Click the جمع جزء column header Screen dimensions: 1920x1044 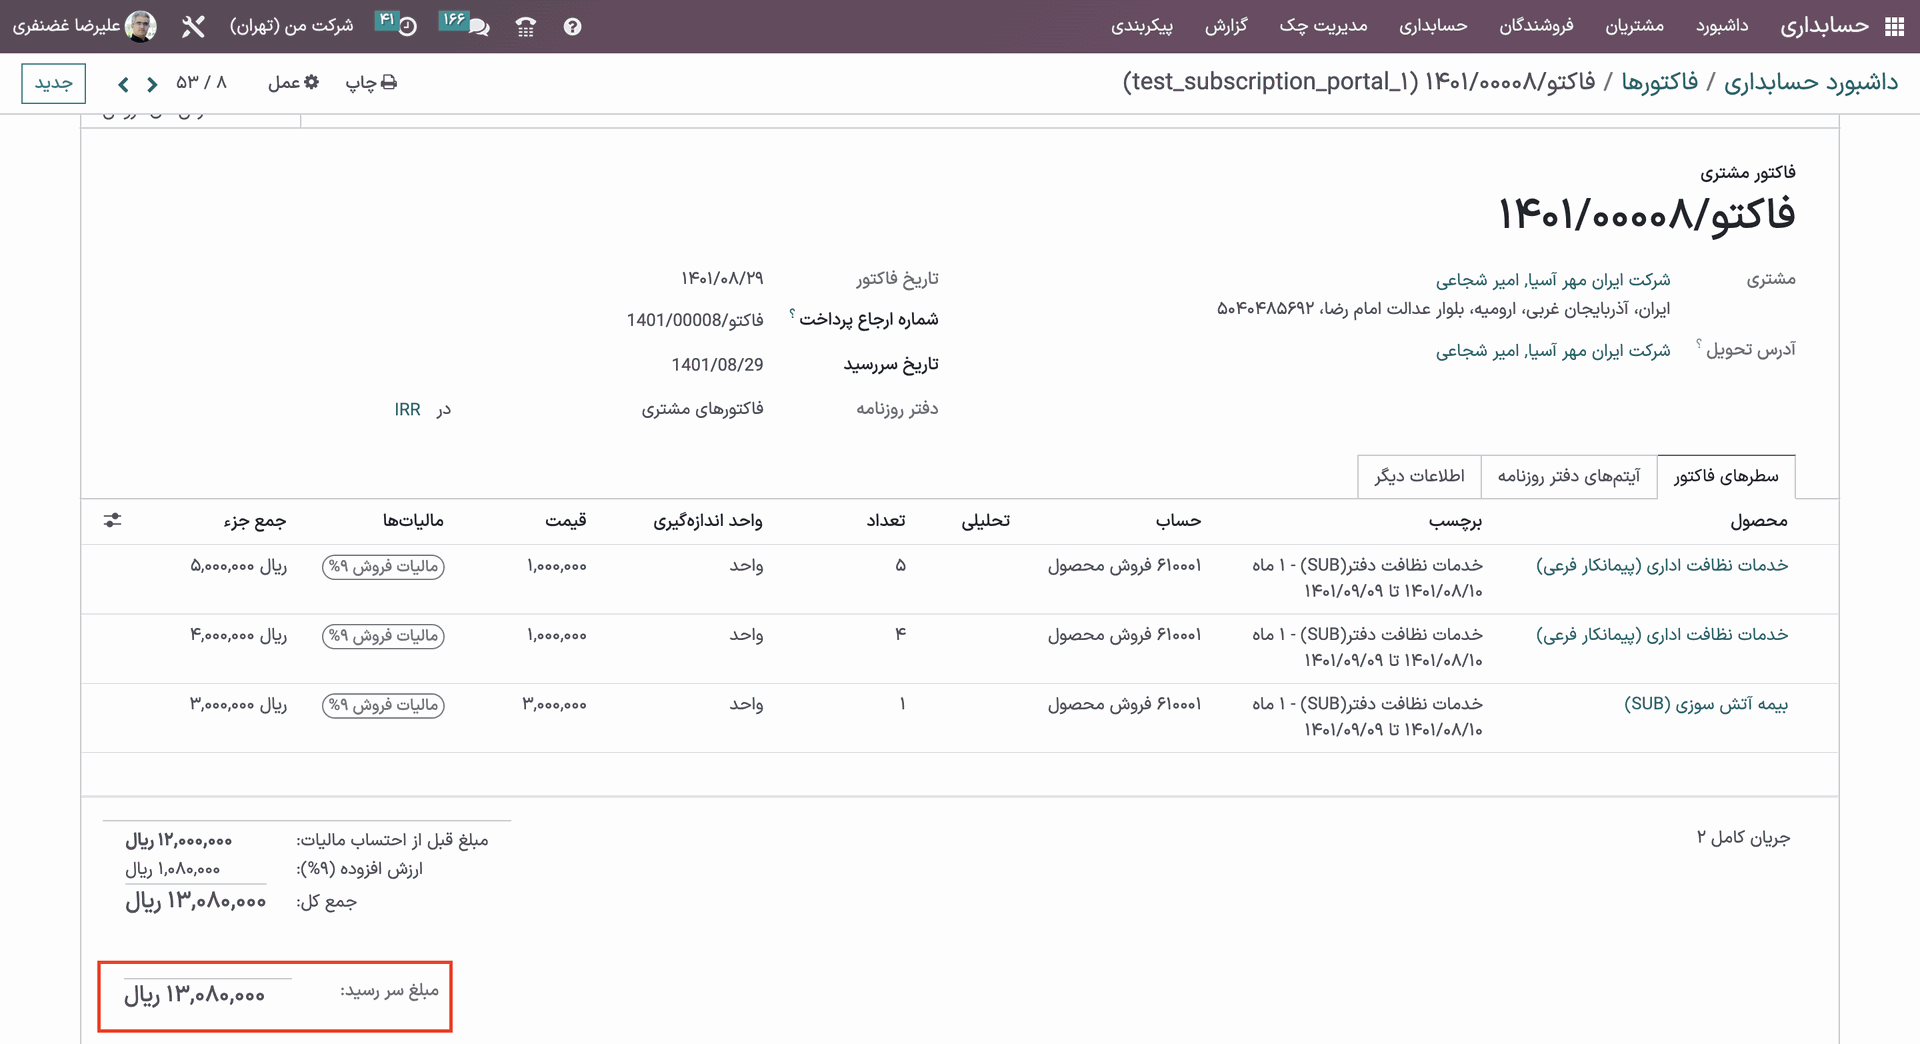click(x=255, y=521)
